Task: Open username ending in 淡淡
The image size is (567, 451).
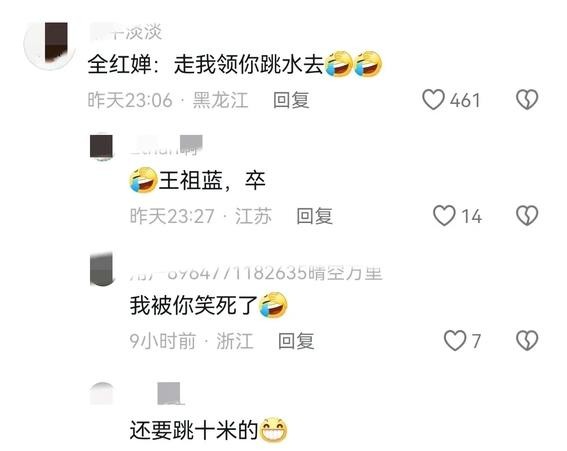Action: coord(125,32)
